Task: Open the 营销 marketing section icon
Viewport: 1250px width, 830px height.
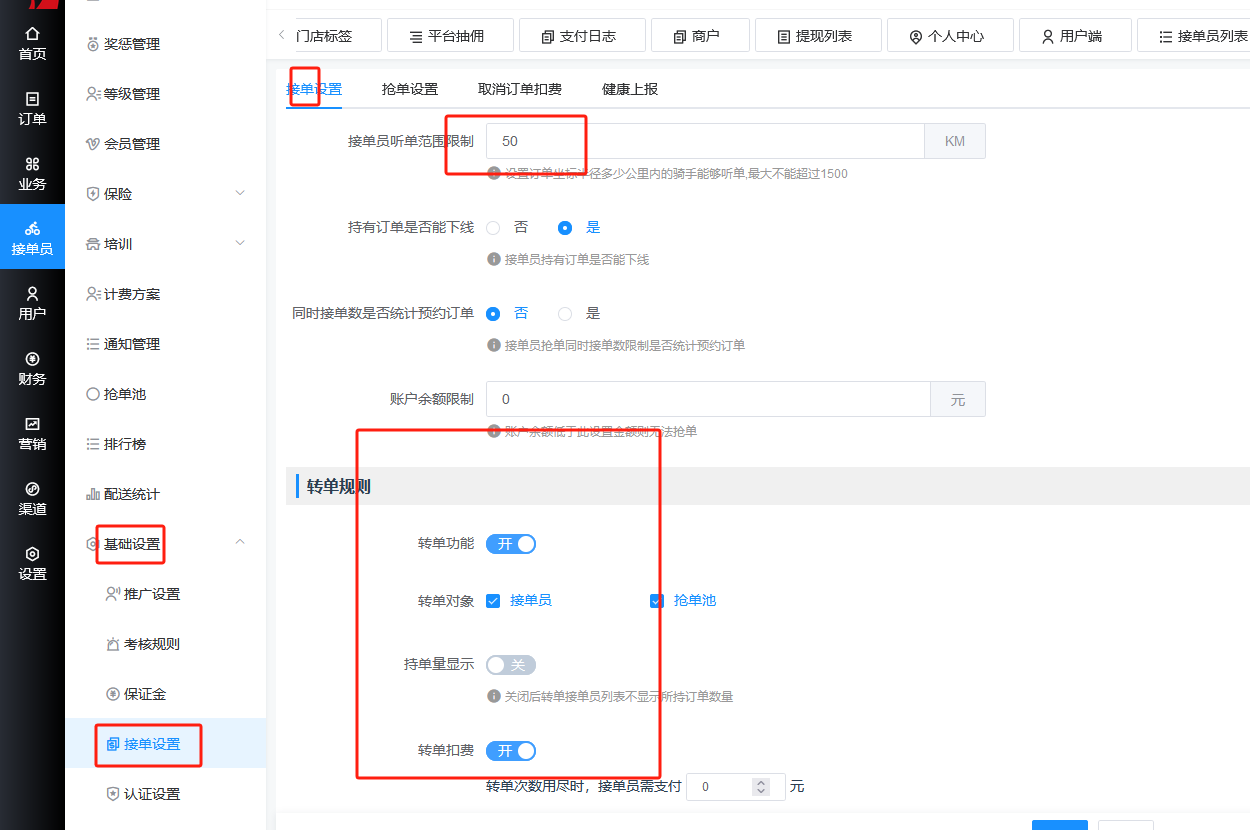Action: (32, 424)
